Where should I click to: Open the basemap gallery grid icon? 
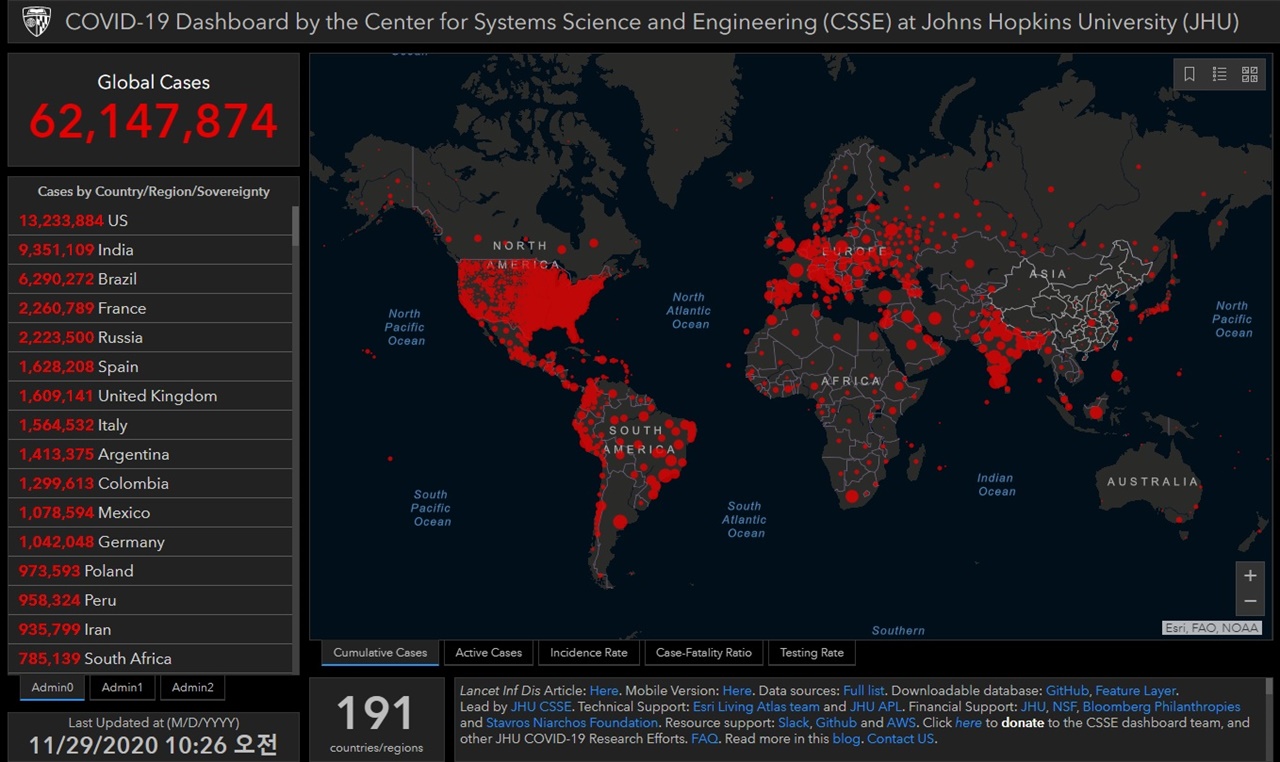point(1249,74)
